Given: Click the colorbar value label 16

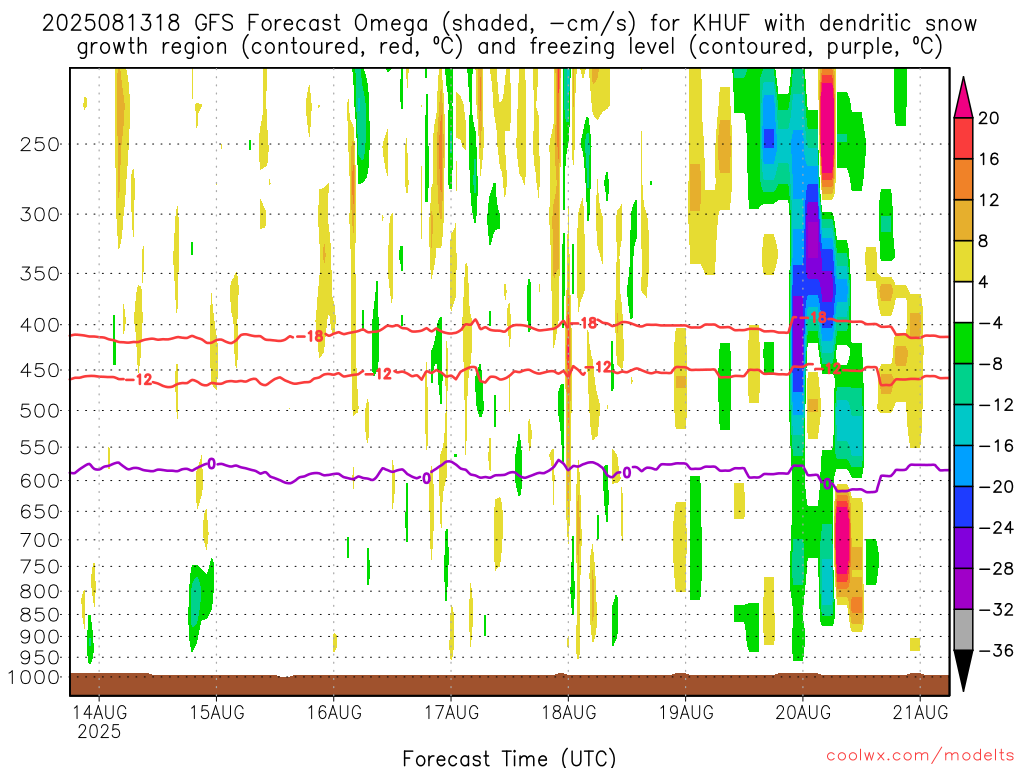Looking at the screenshot, I should [989, 159].
